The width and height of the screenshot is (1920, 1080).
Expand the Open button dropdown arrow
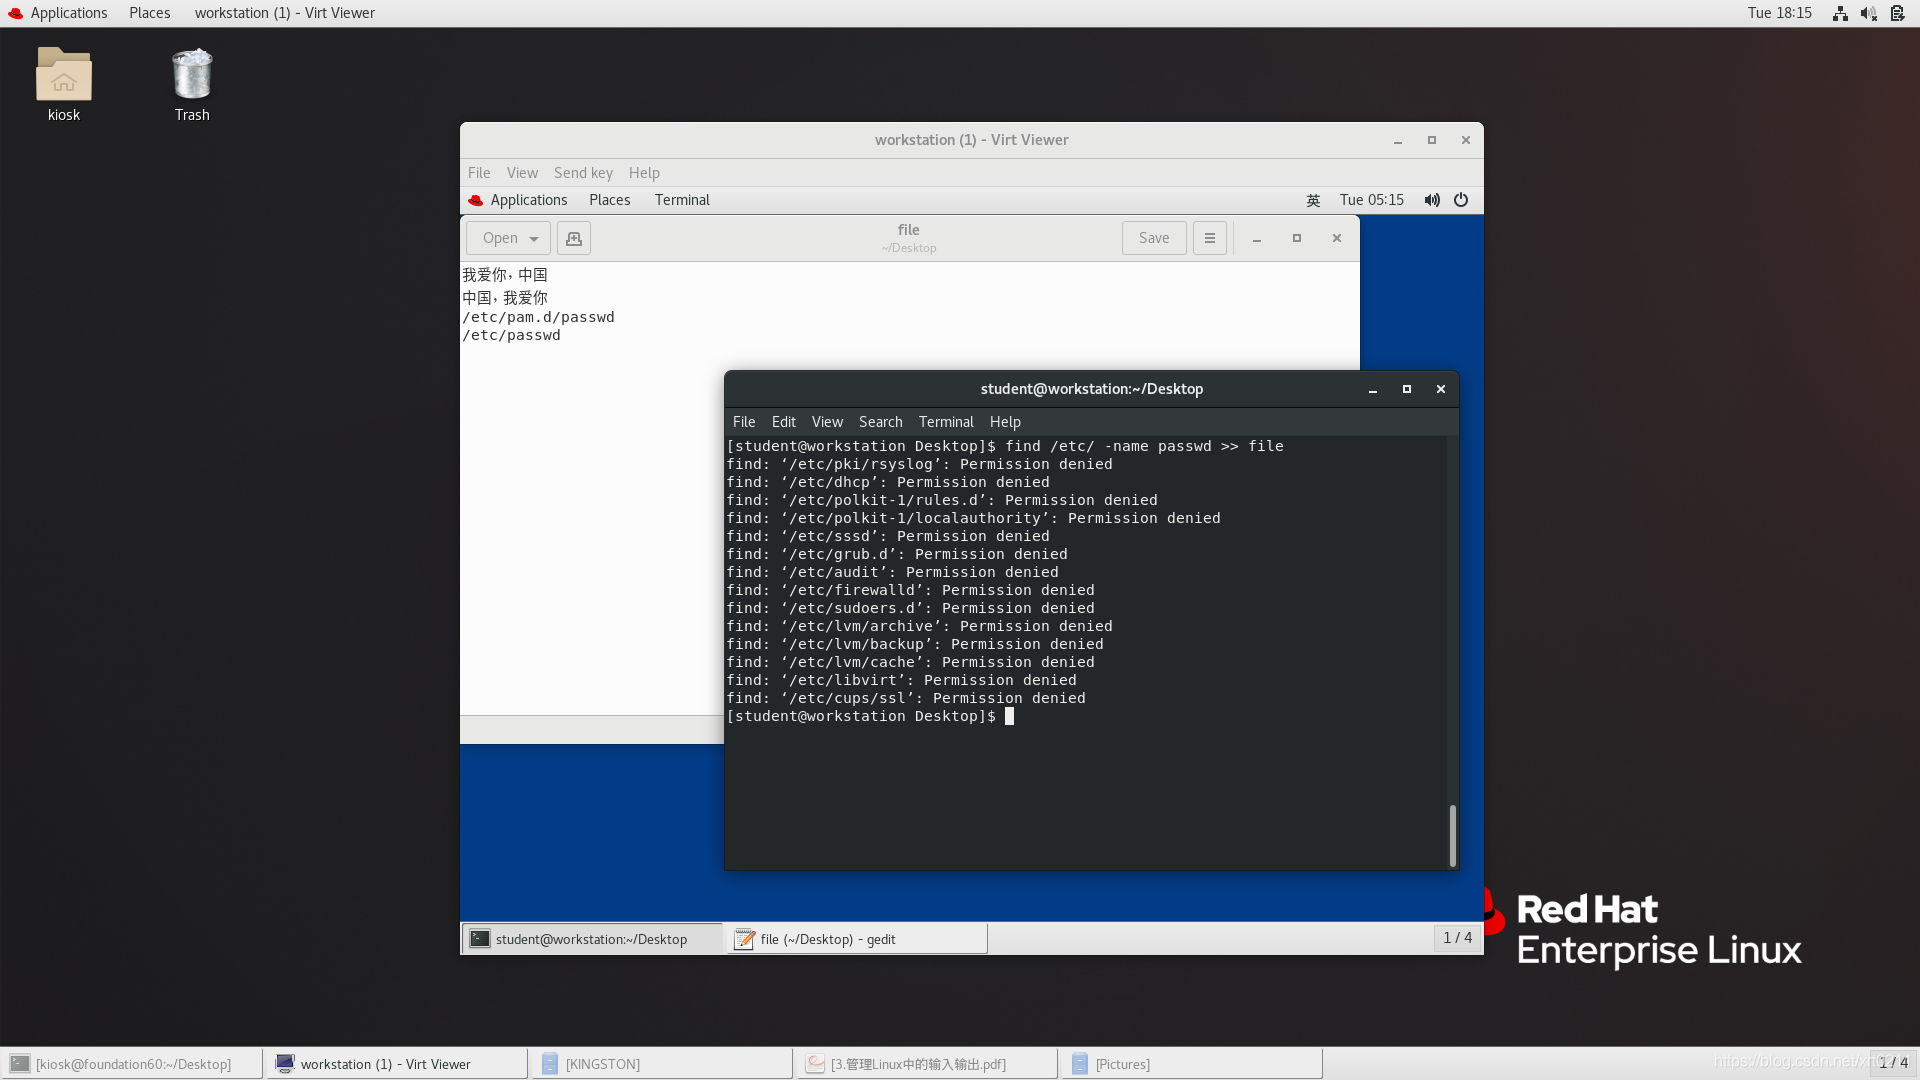click(x=534, y=238)
